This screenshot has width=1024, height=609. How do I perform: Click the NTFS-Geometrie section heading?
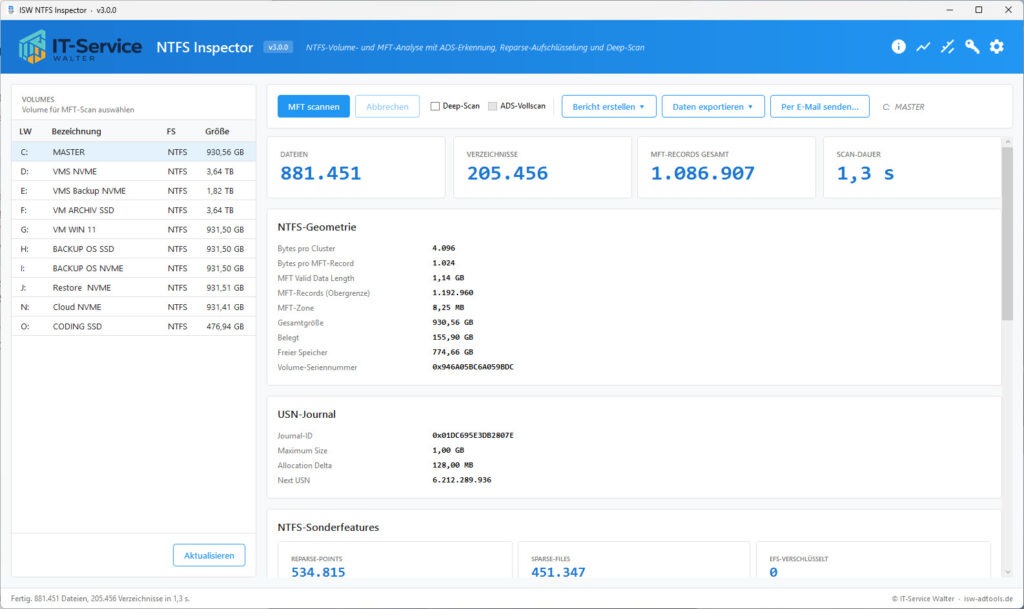tap(317, 227)
